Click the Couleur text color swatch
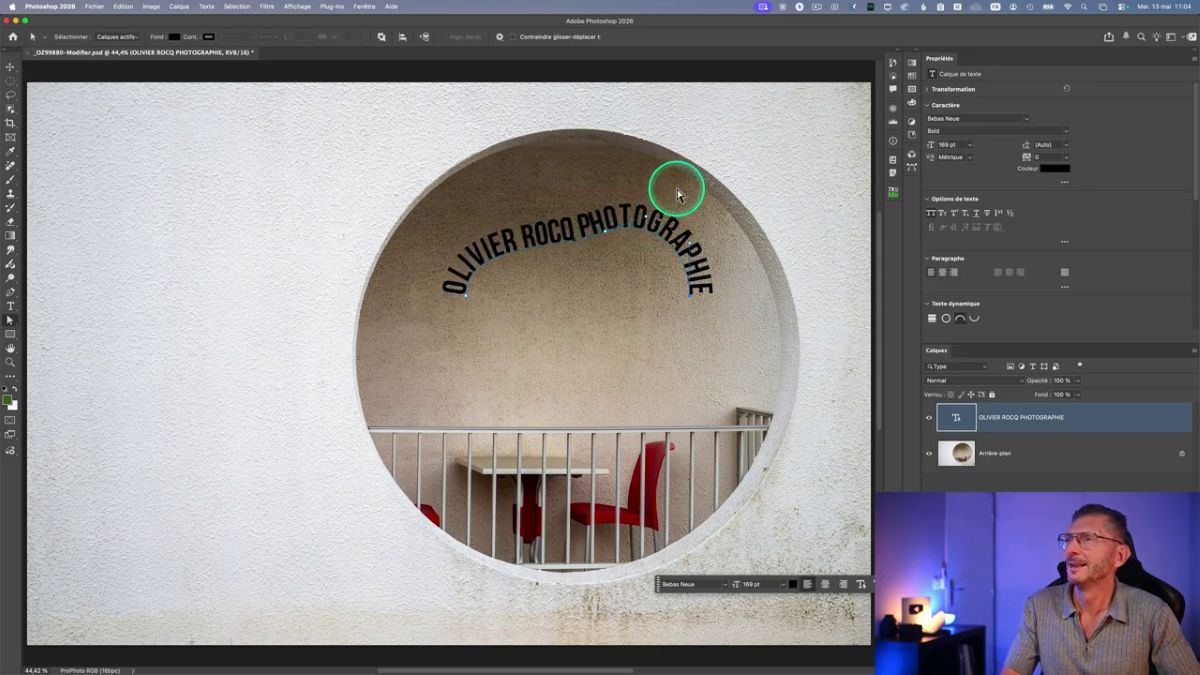This screenshot has height=675, width=1200. (x=1055, y=169)
